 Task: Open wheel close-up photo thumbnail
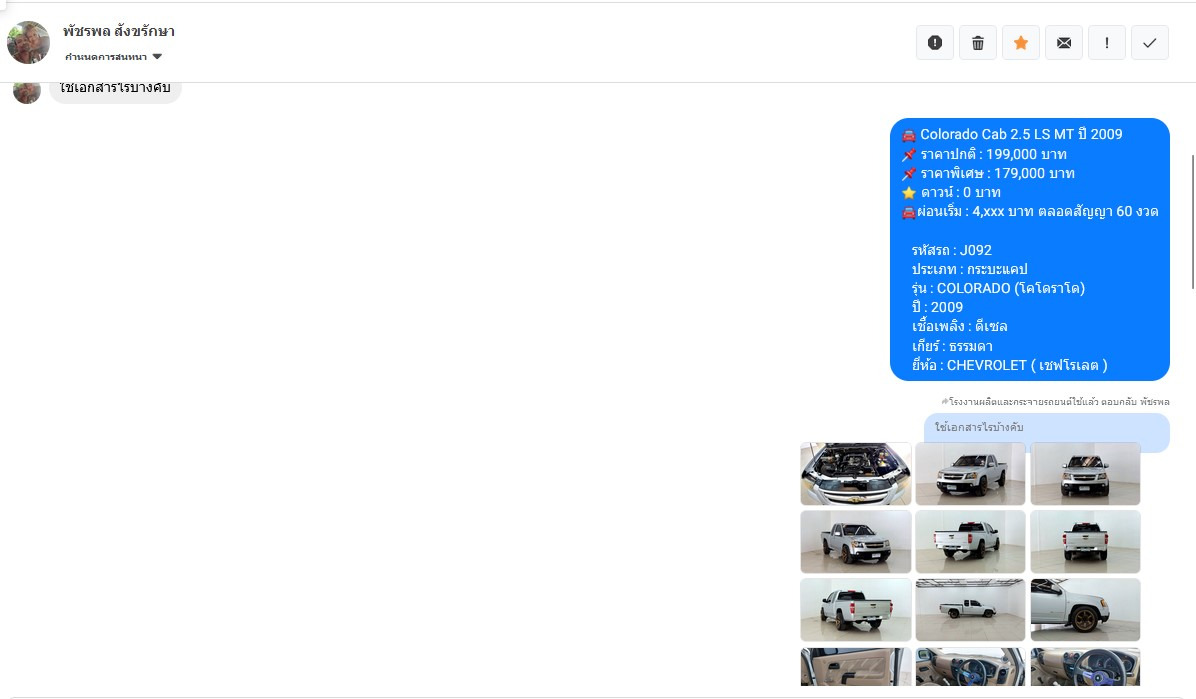coord(1085,610)
